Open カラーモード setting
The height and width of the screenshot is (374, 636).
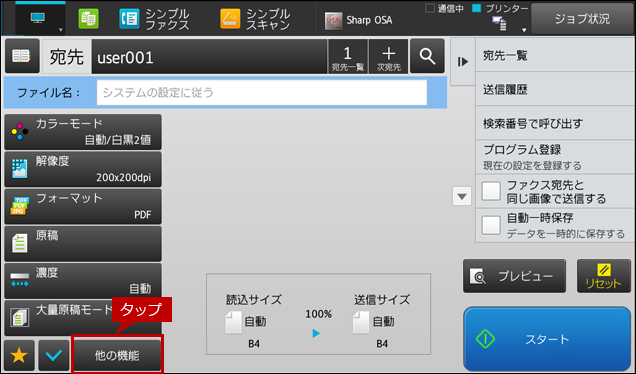click(83, 132)
